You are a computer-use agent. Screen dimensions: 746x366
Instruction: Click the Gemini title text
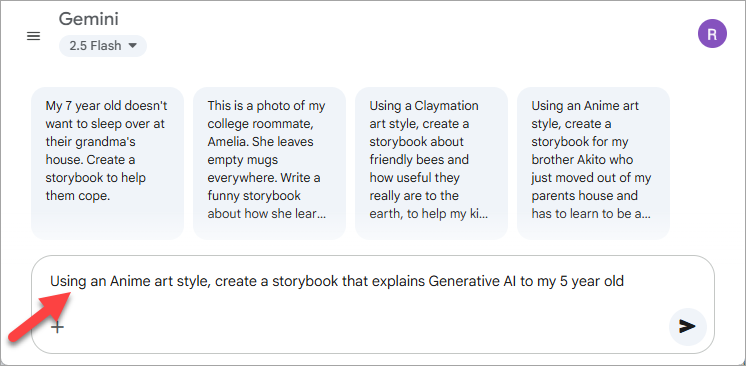coord(88,20)
